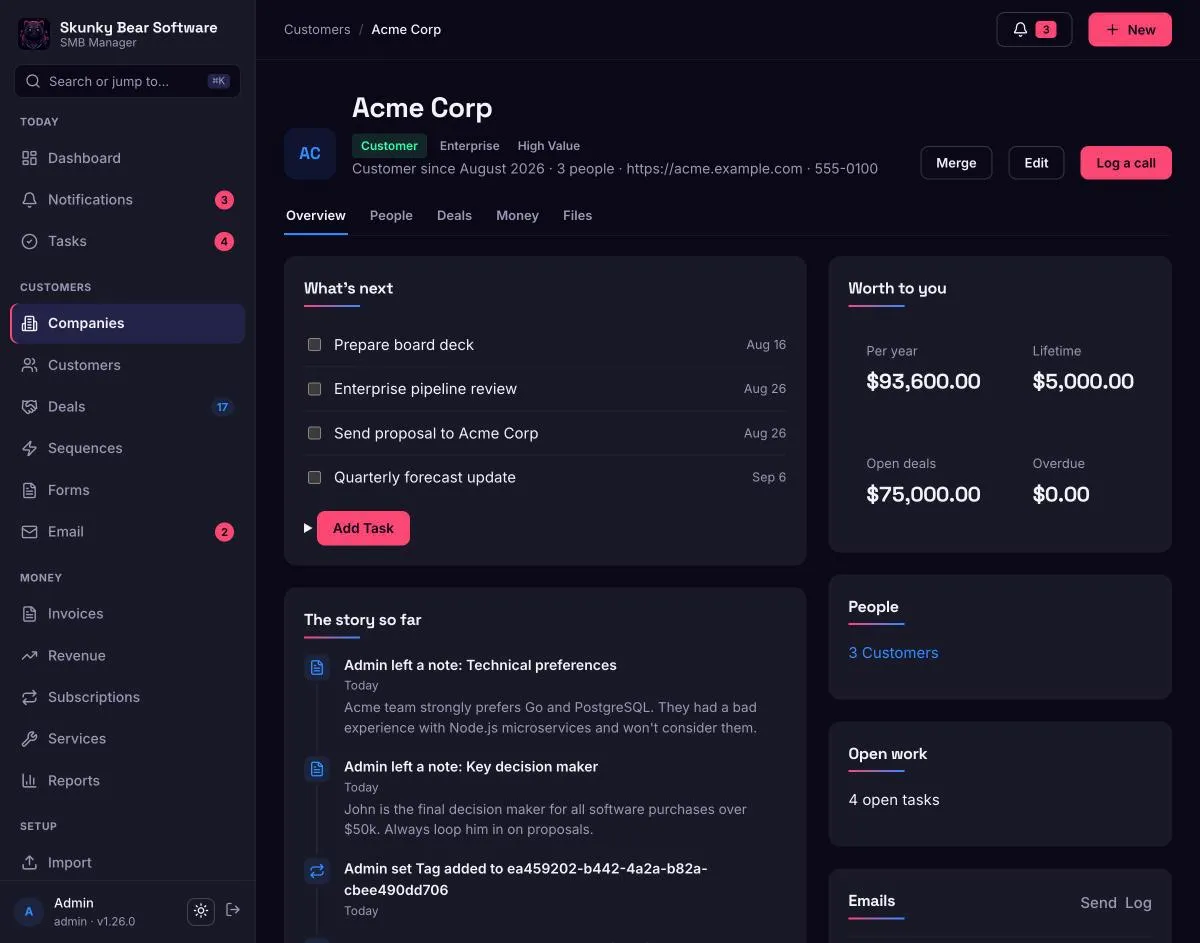The width and height of the screenshot is (1200, 943).
Task: Open Customers list in sidebar
Action: (x=127, y=365)
